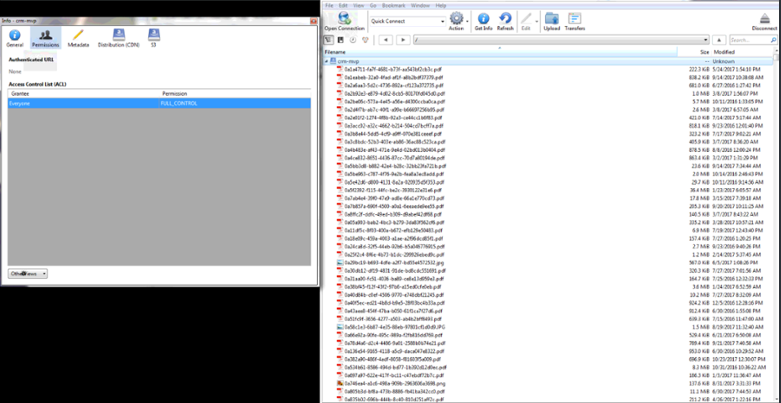This screenshot has height=403, width=781.
Task: Collapse the crm-mvp folder tree
Action: [x=327, y=61]
